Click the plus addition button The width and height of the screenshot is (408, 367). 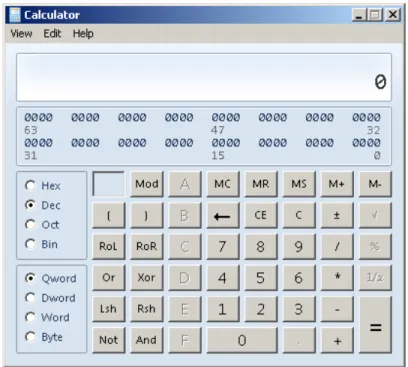[337, 340]
